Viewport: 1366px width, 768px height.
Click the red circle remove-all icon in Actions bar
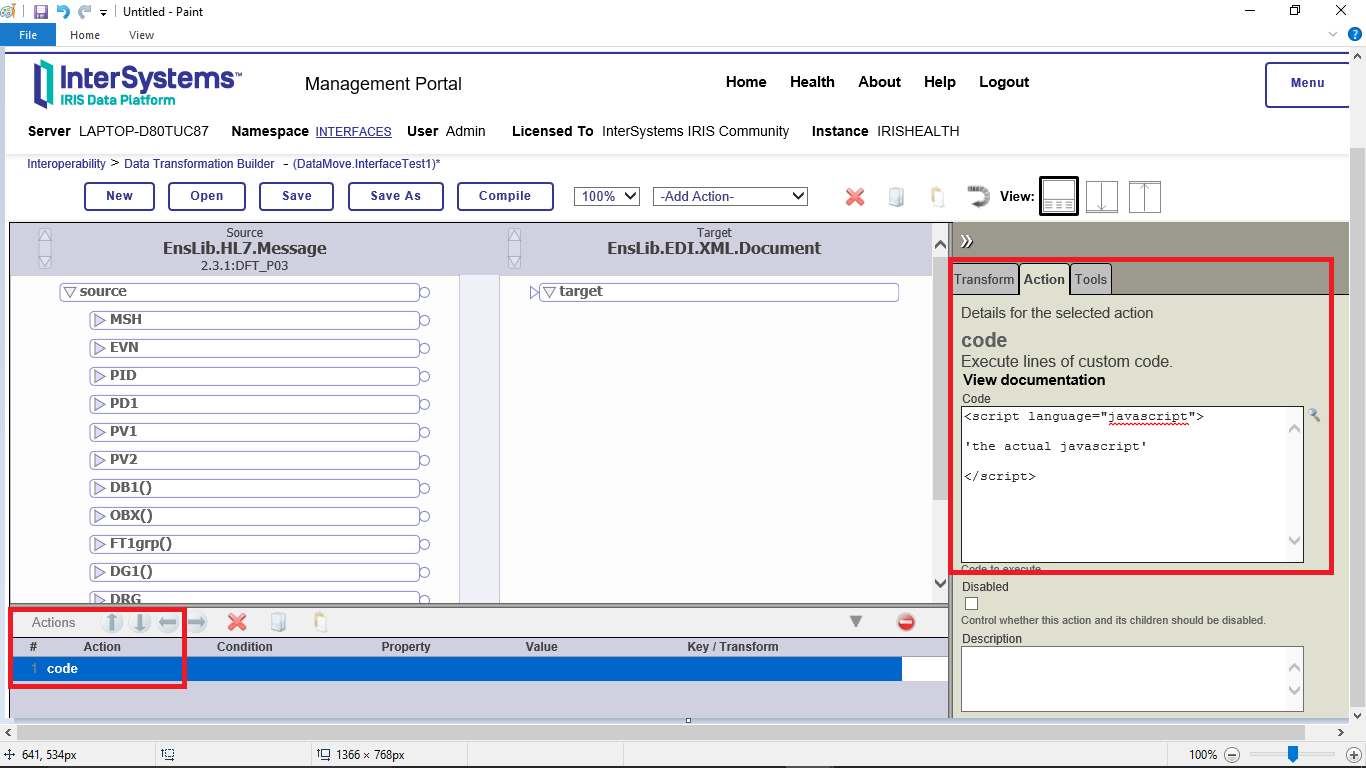pos(906,622)
